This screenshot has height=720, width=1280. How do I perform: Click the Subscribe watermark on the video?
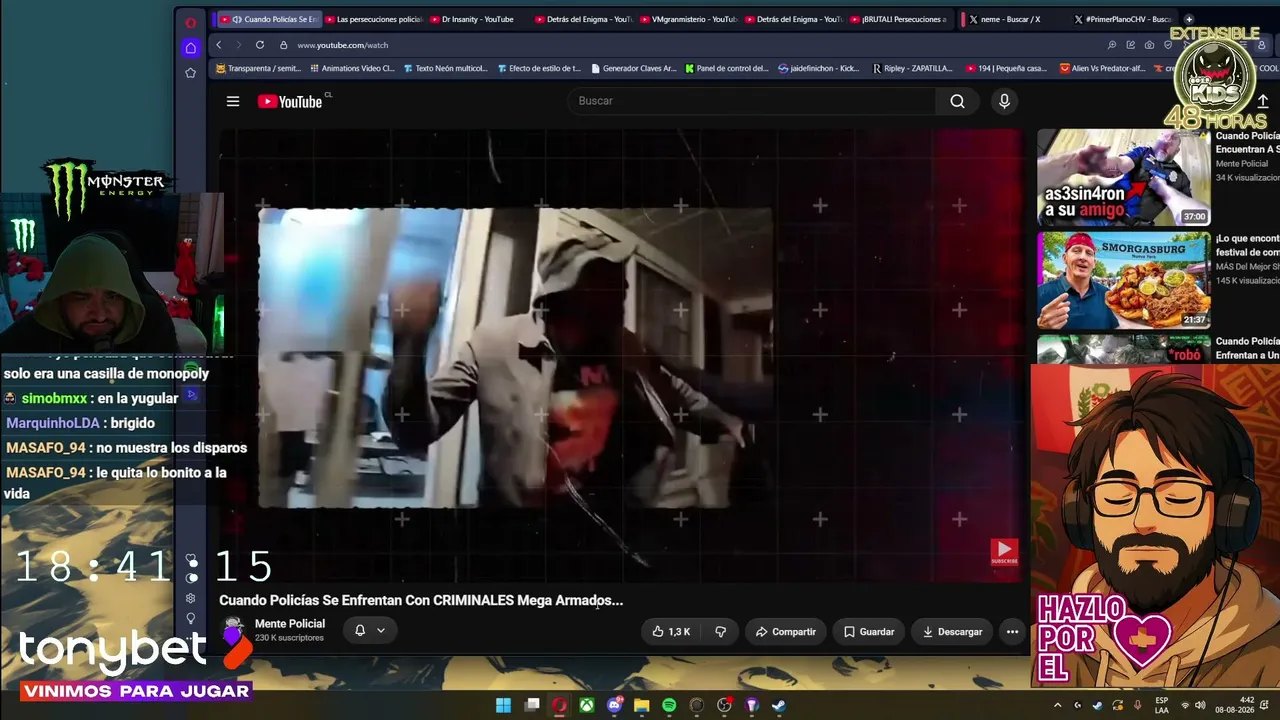point(1004,552)
